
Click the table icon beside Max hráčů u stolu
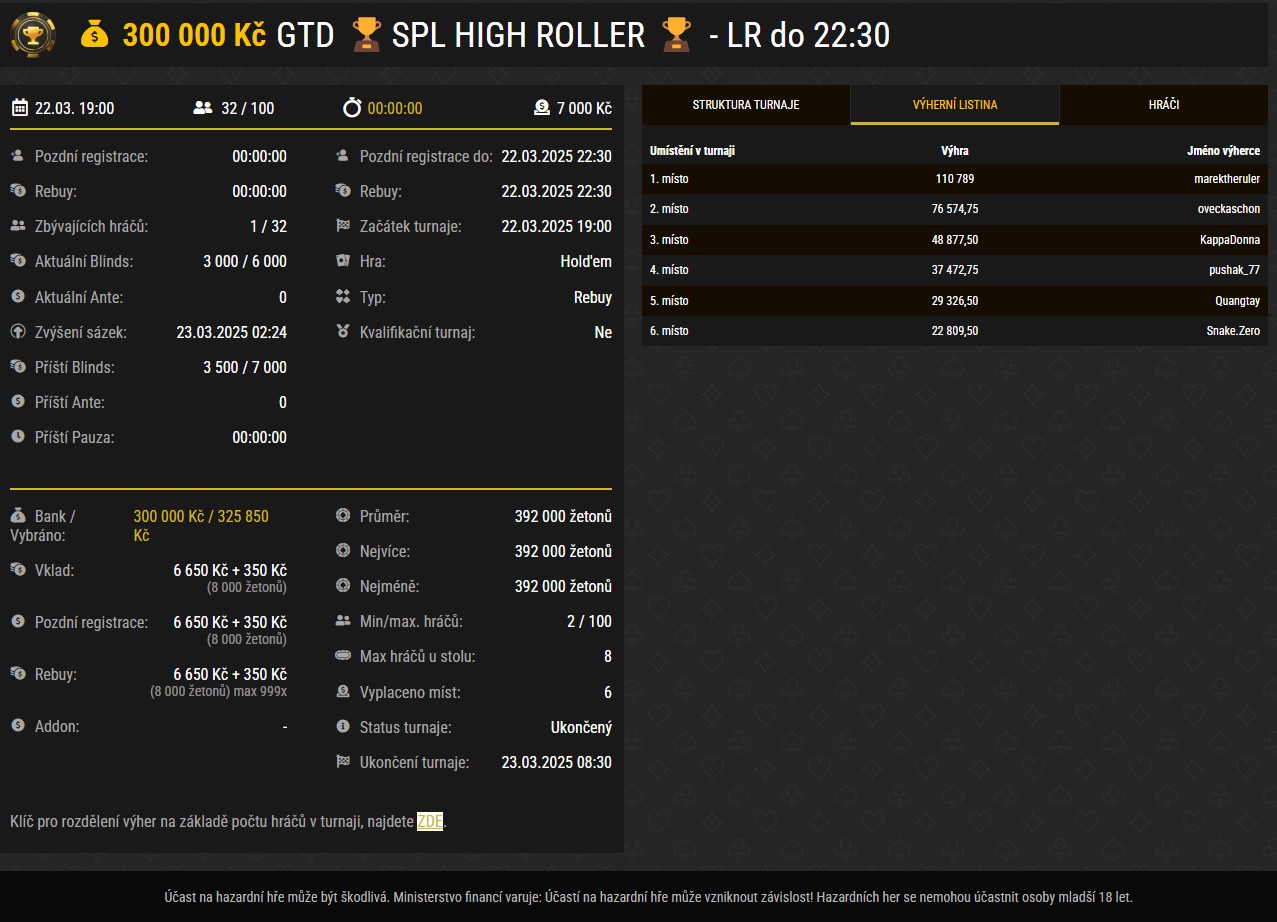[x=343, y=657]
